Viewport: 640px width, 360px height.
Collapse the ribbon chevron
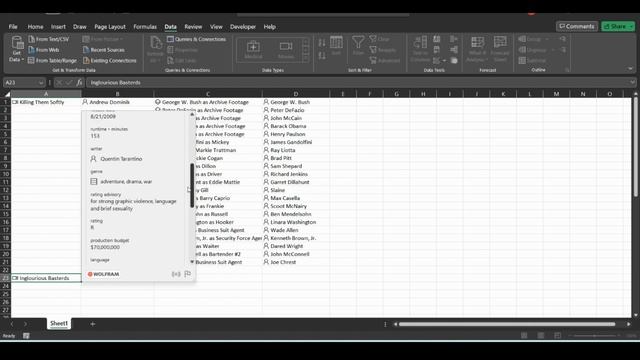click(x=630, y=69)
